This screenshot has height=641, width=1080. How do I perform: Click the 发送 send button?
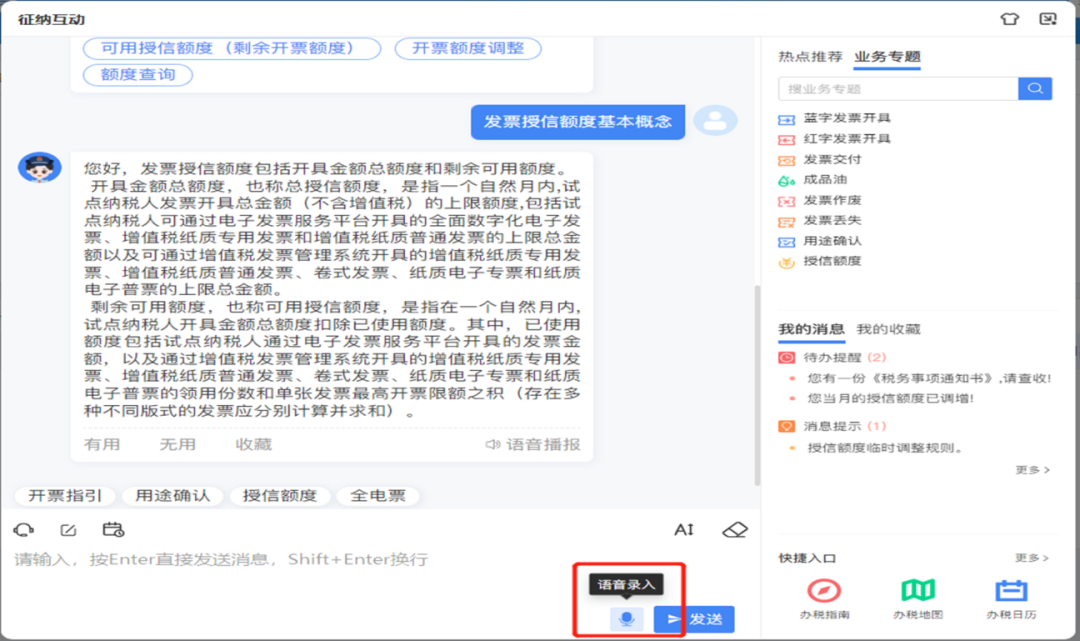(x=694, y=619)
